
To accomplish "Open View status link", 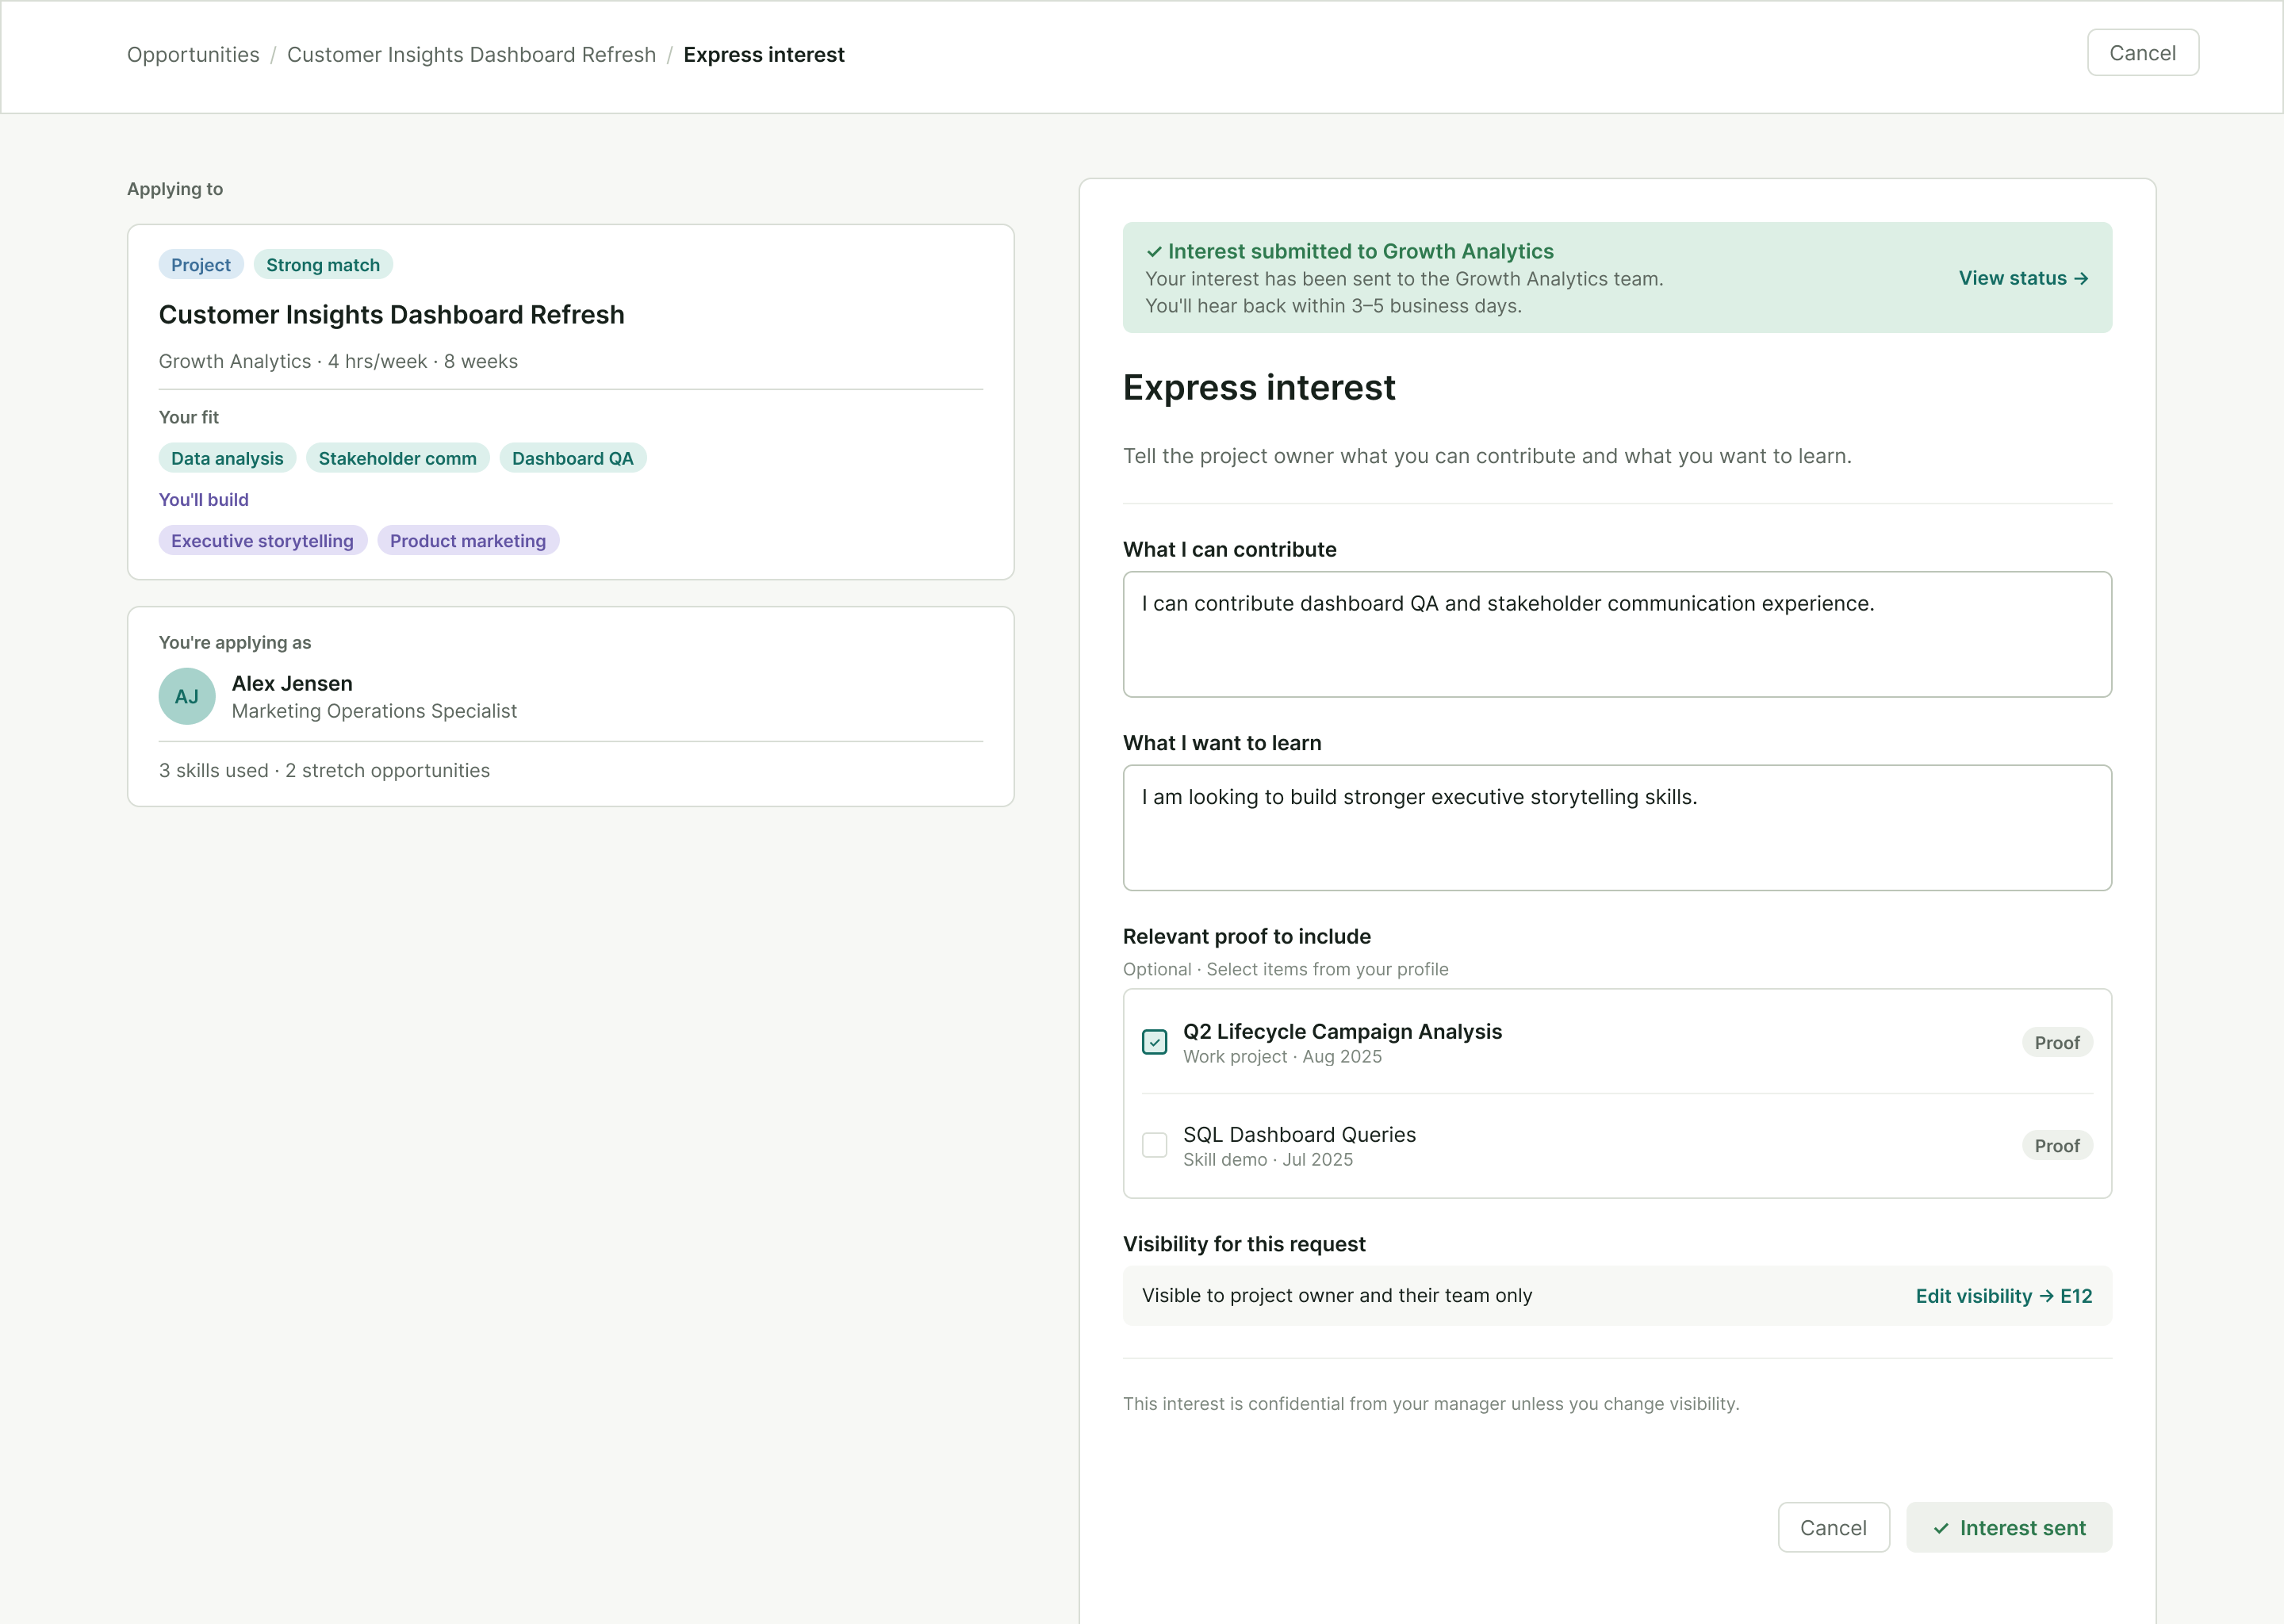I will tap(2023, 278).
